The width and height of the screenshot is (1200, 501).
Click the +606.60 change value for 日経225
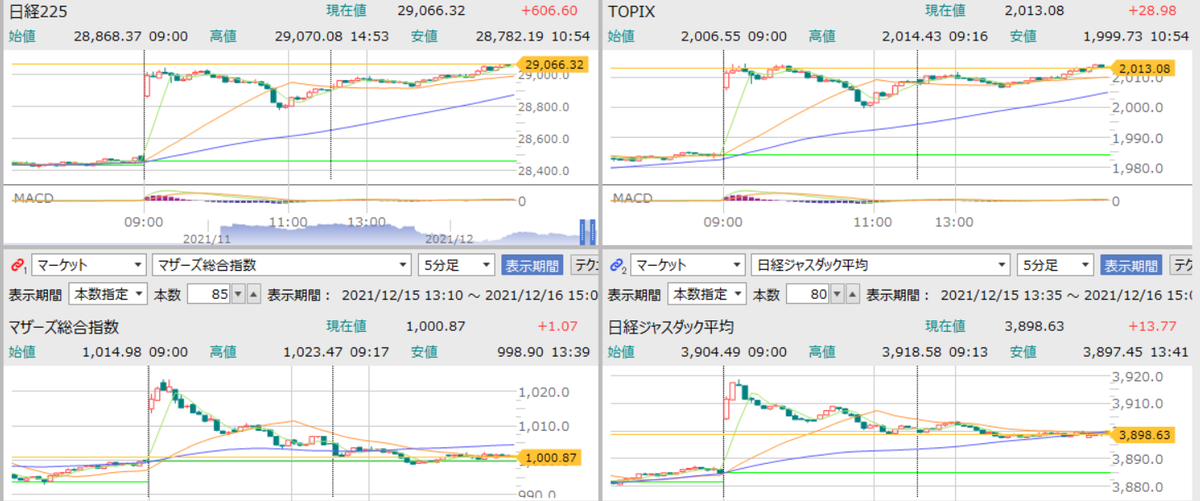[x=549, y=11]
